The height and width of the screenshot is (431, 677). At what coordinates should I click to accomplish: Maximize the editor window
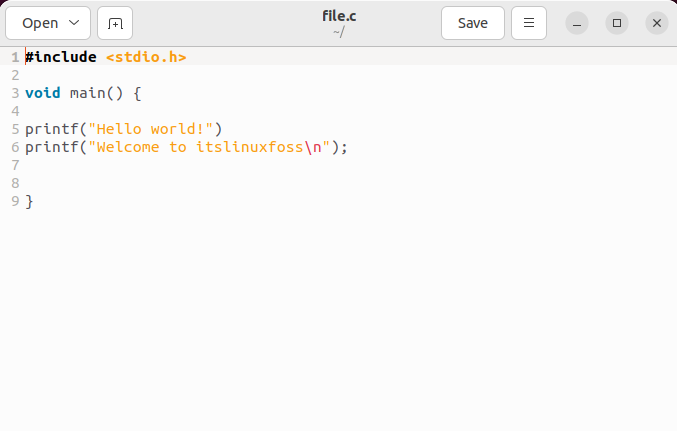click(x=617, y=23)
